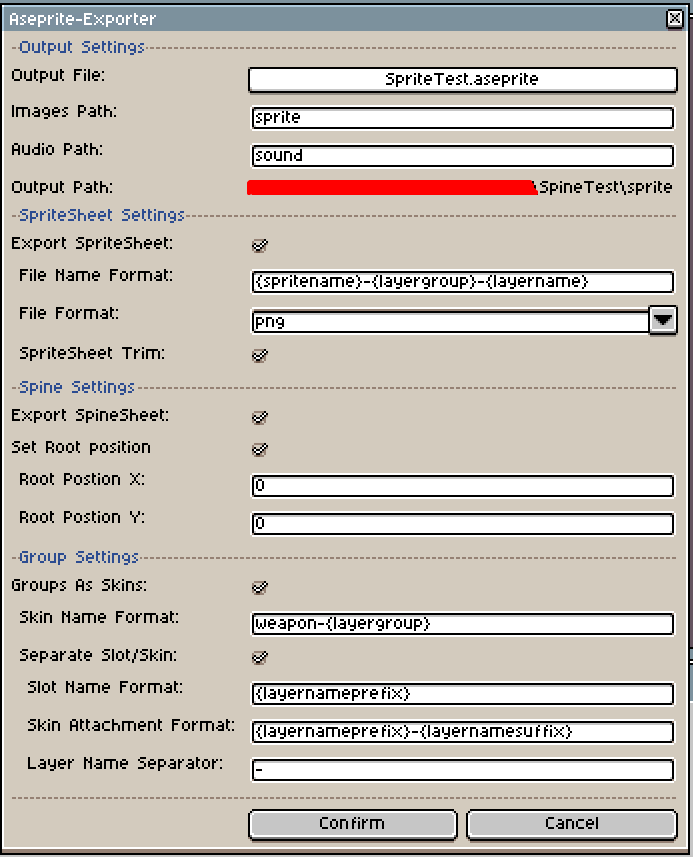The height and width of the screenshot is (857, 693).
Task: Edit the Skin Attachment Format field
Action: [462, 732]
